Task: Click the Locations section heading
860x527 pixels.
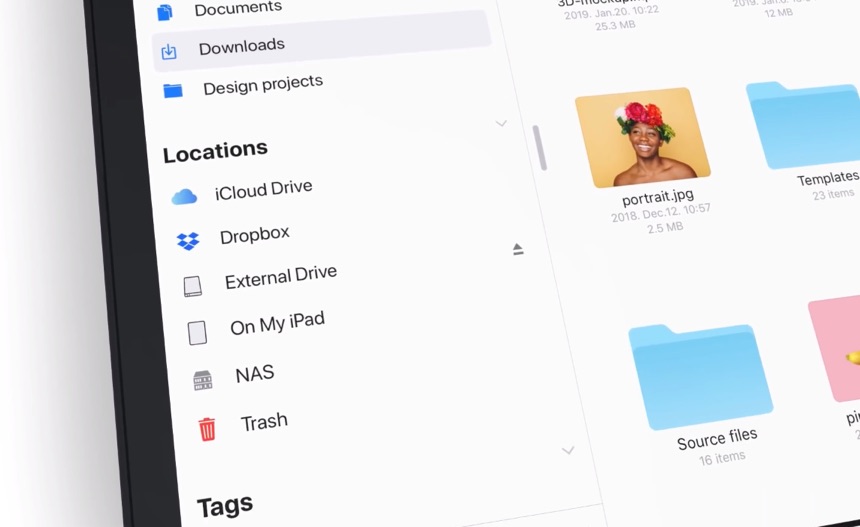Action: (x=215, y=151)
